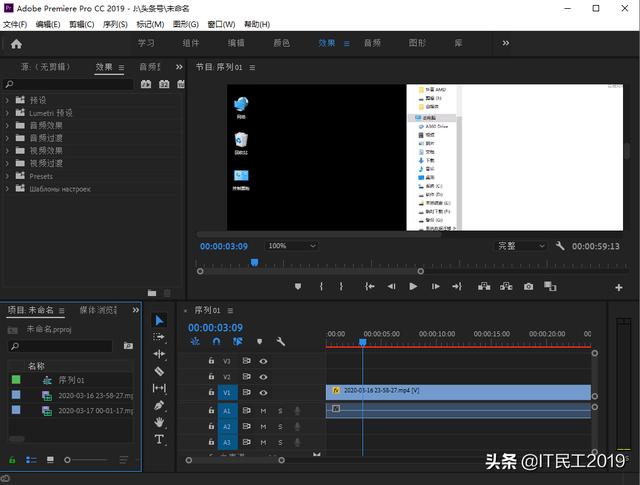
Task: Open the 100% zoom level dropdown
Action: click(x=291, y=246)
